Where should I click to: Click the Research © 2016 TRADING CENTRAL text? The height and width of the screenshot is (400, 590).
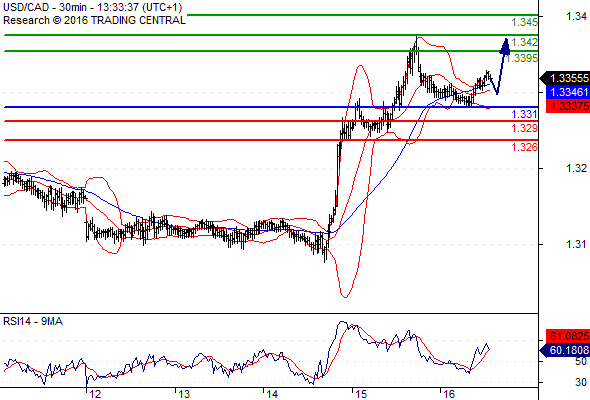(94, 20)
